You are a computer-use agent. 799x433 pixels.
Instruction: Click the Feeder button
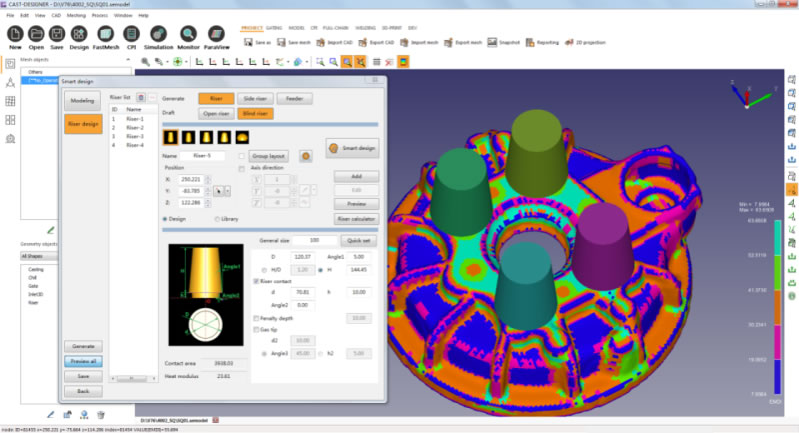pos(295,99)
